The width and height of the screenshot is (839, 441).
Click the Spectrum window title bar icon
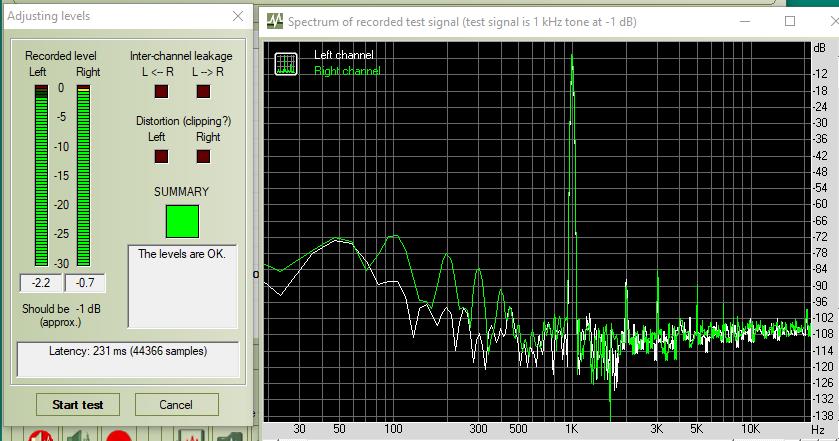tap(274, 21)
